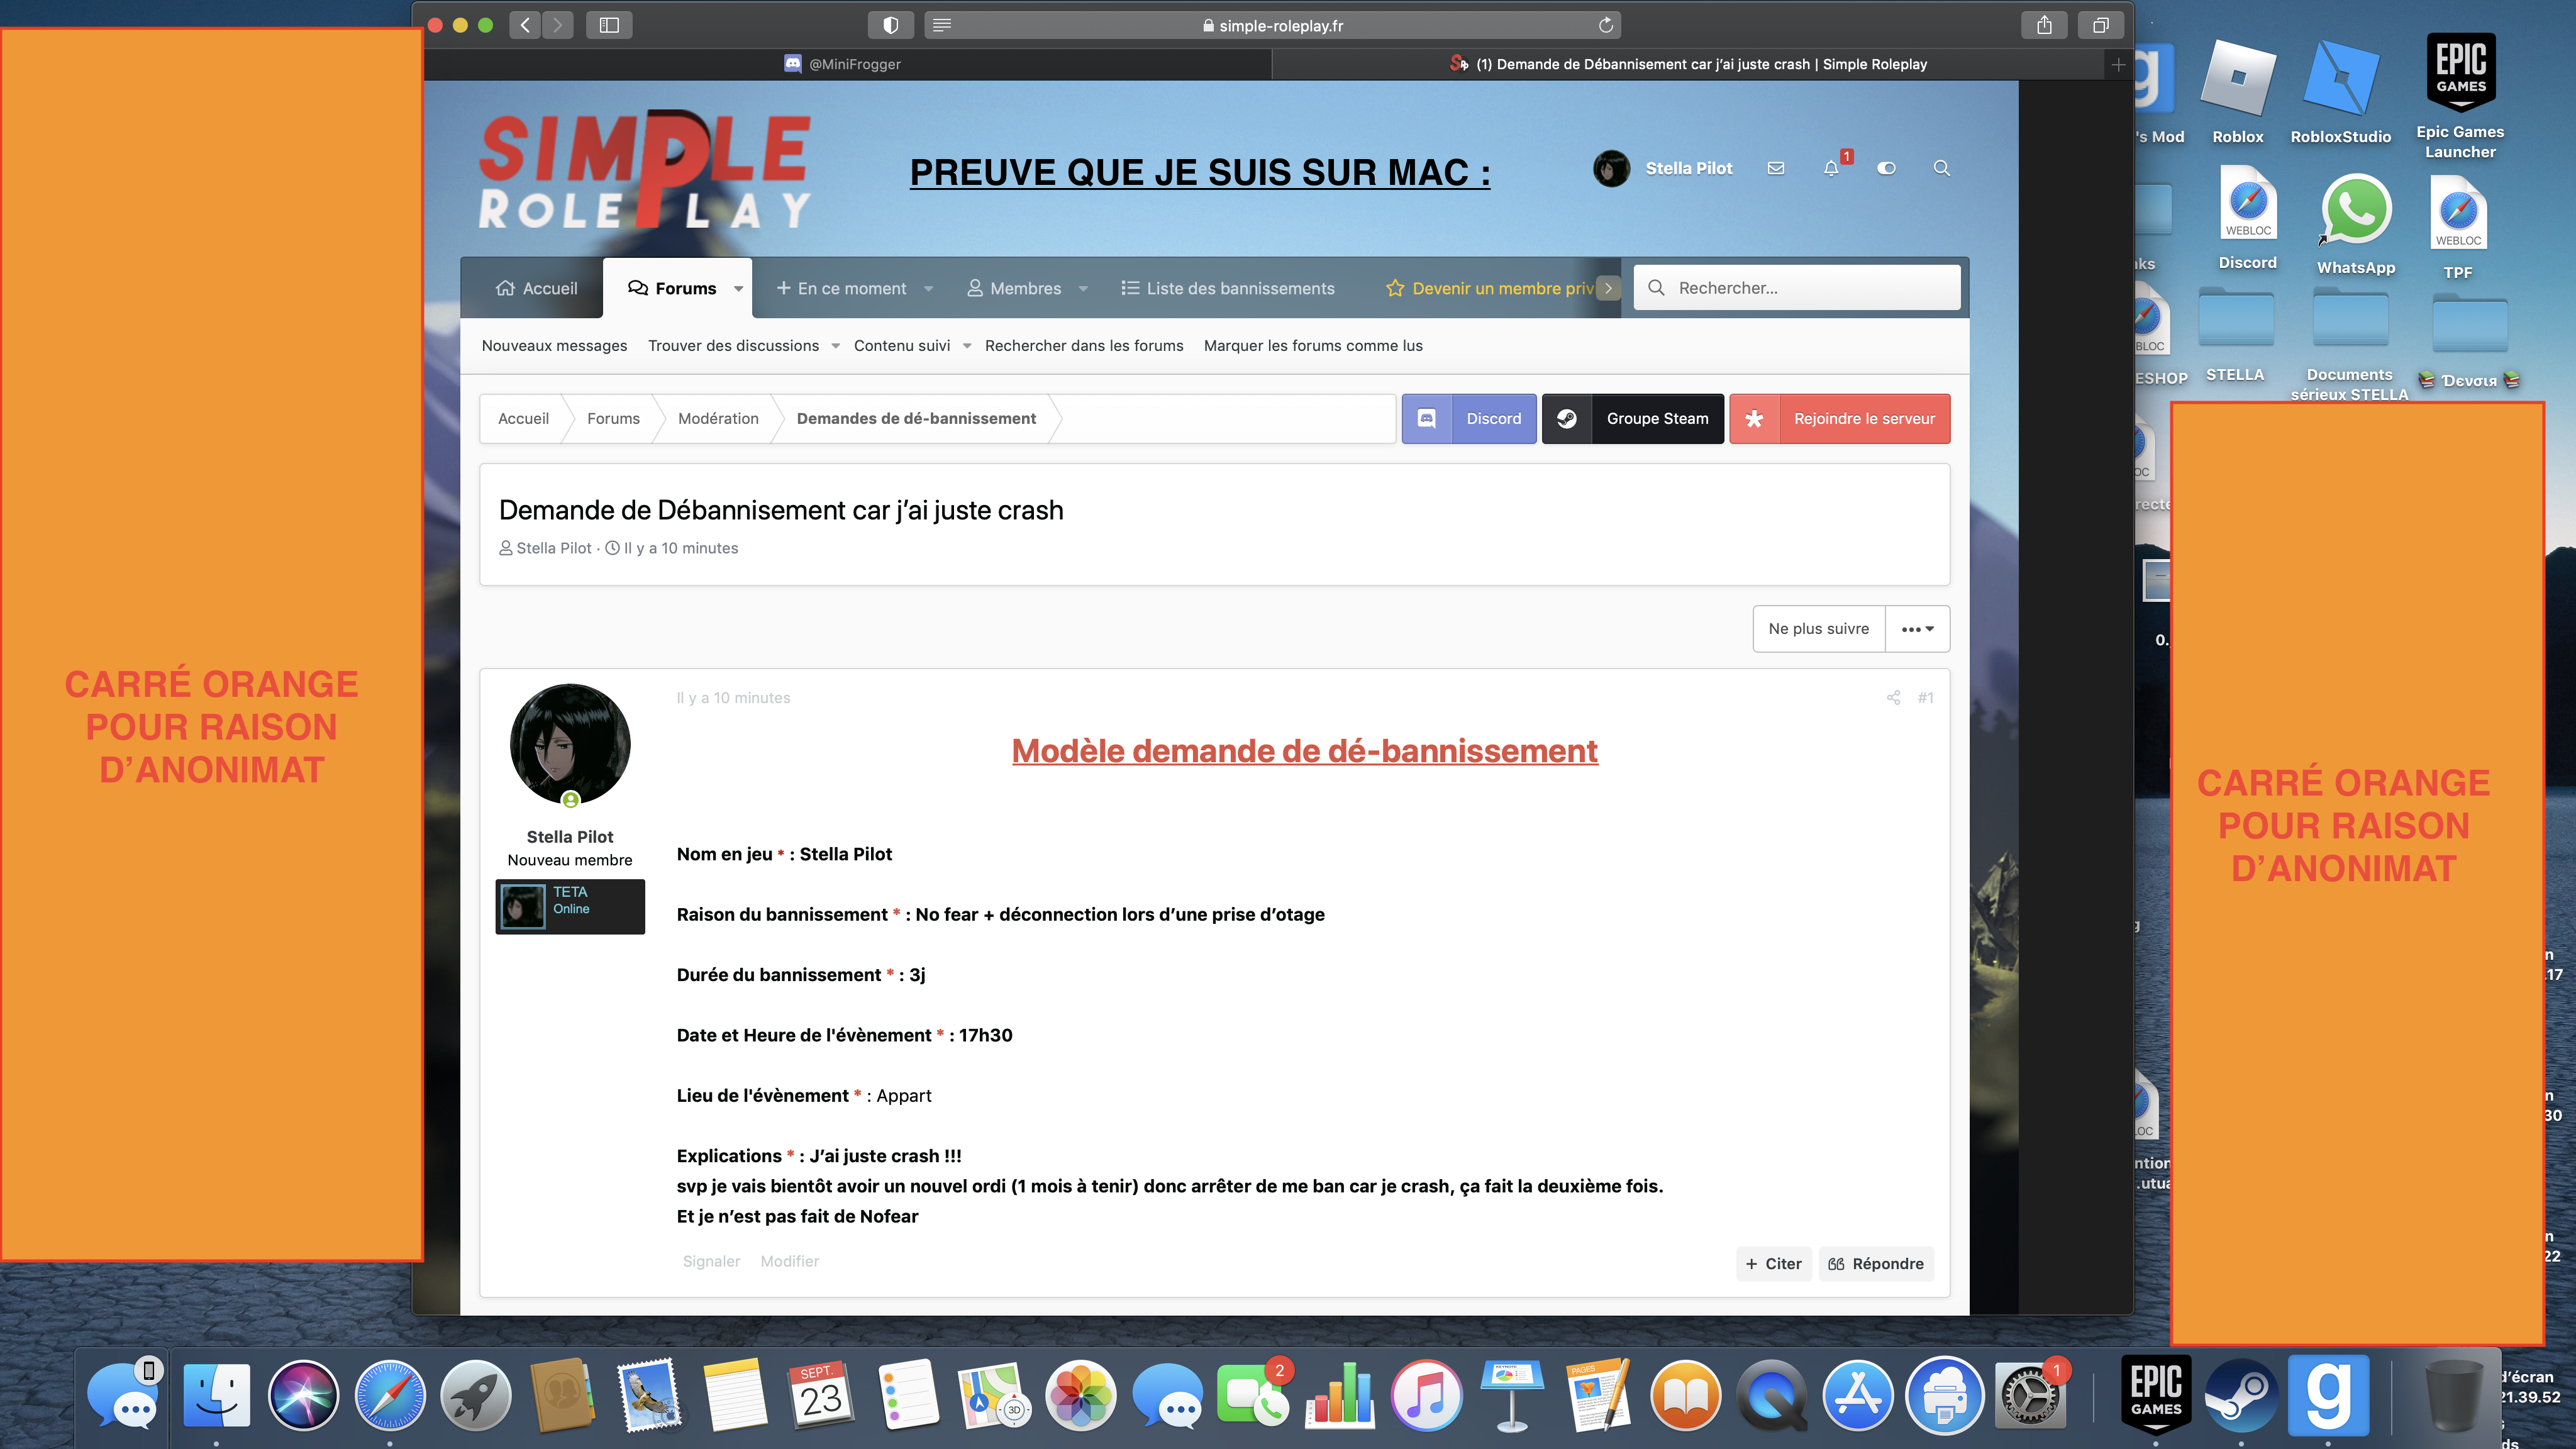Open Nouveaux messages
Viewport: 2576px width, 1449px height.
click(x=554, y=346)
